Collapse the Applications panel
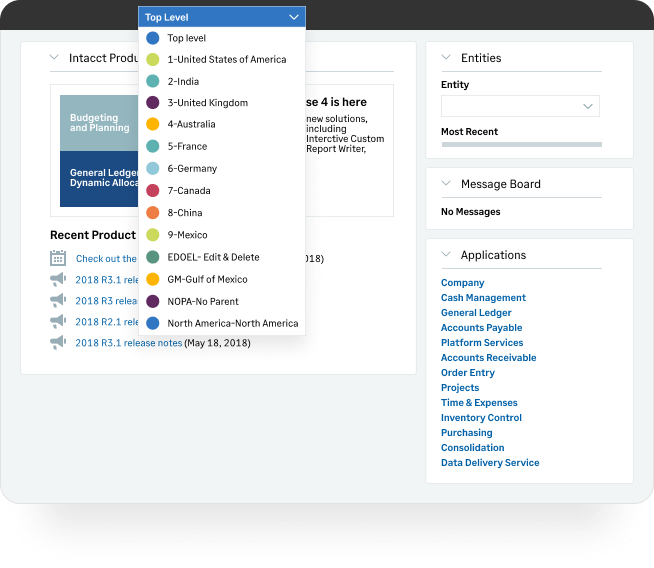Screen dimensions: 654x568 coord(446,255)
